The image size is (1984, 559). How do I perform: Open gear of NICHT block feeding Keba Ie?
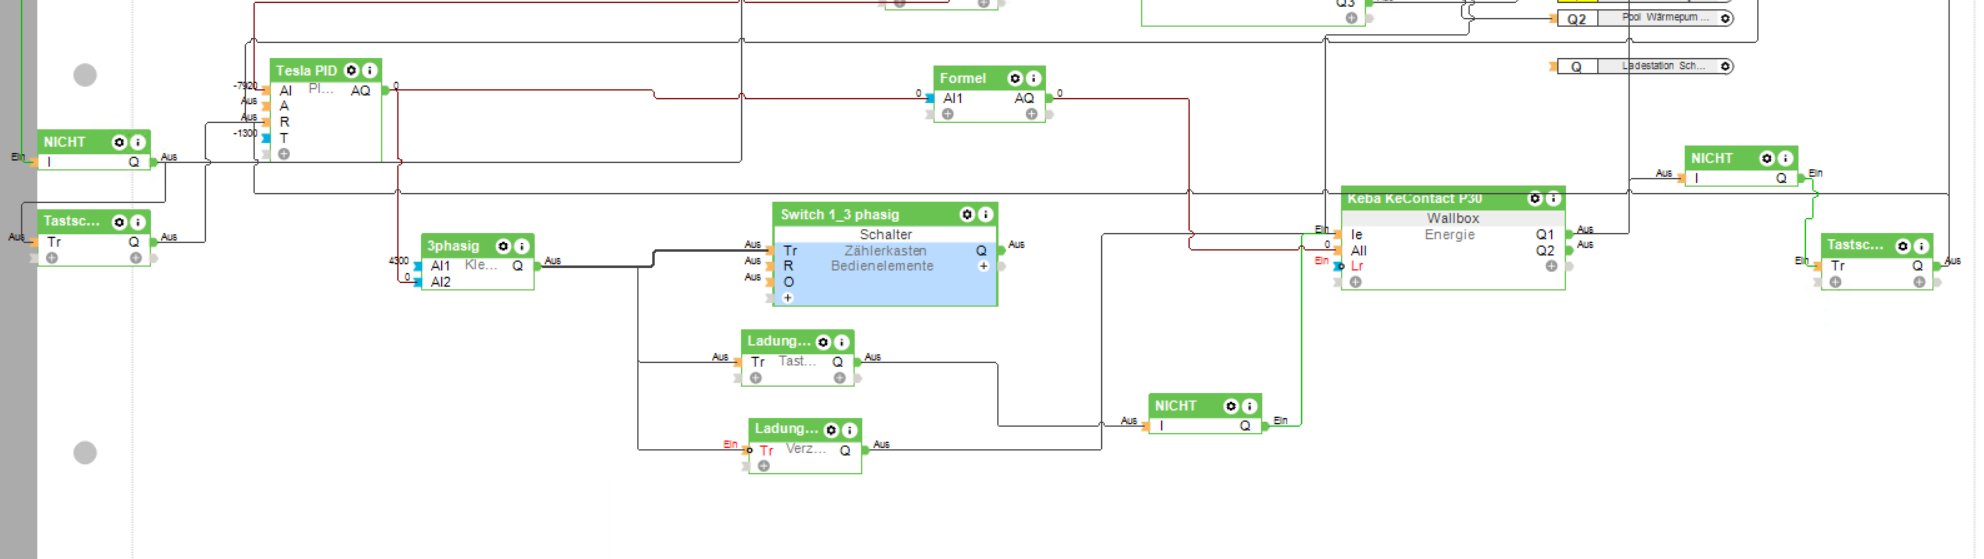click(x=1231, y=406)
